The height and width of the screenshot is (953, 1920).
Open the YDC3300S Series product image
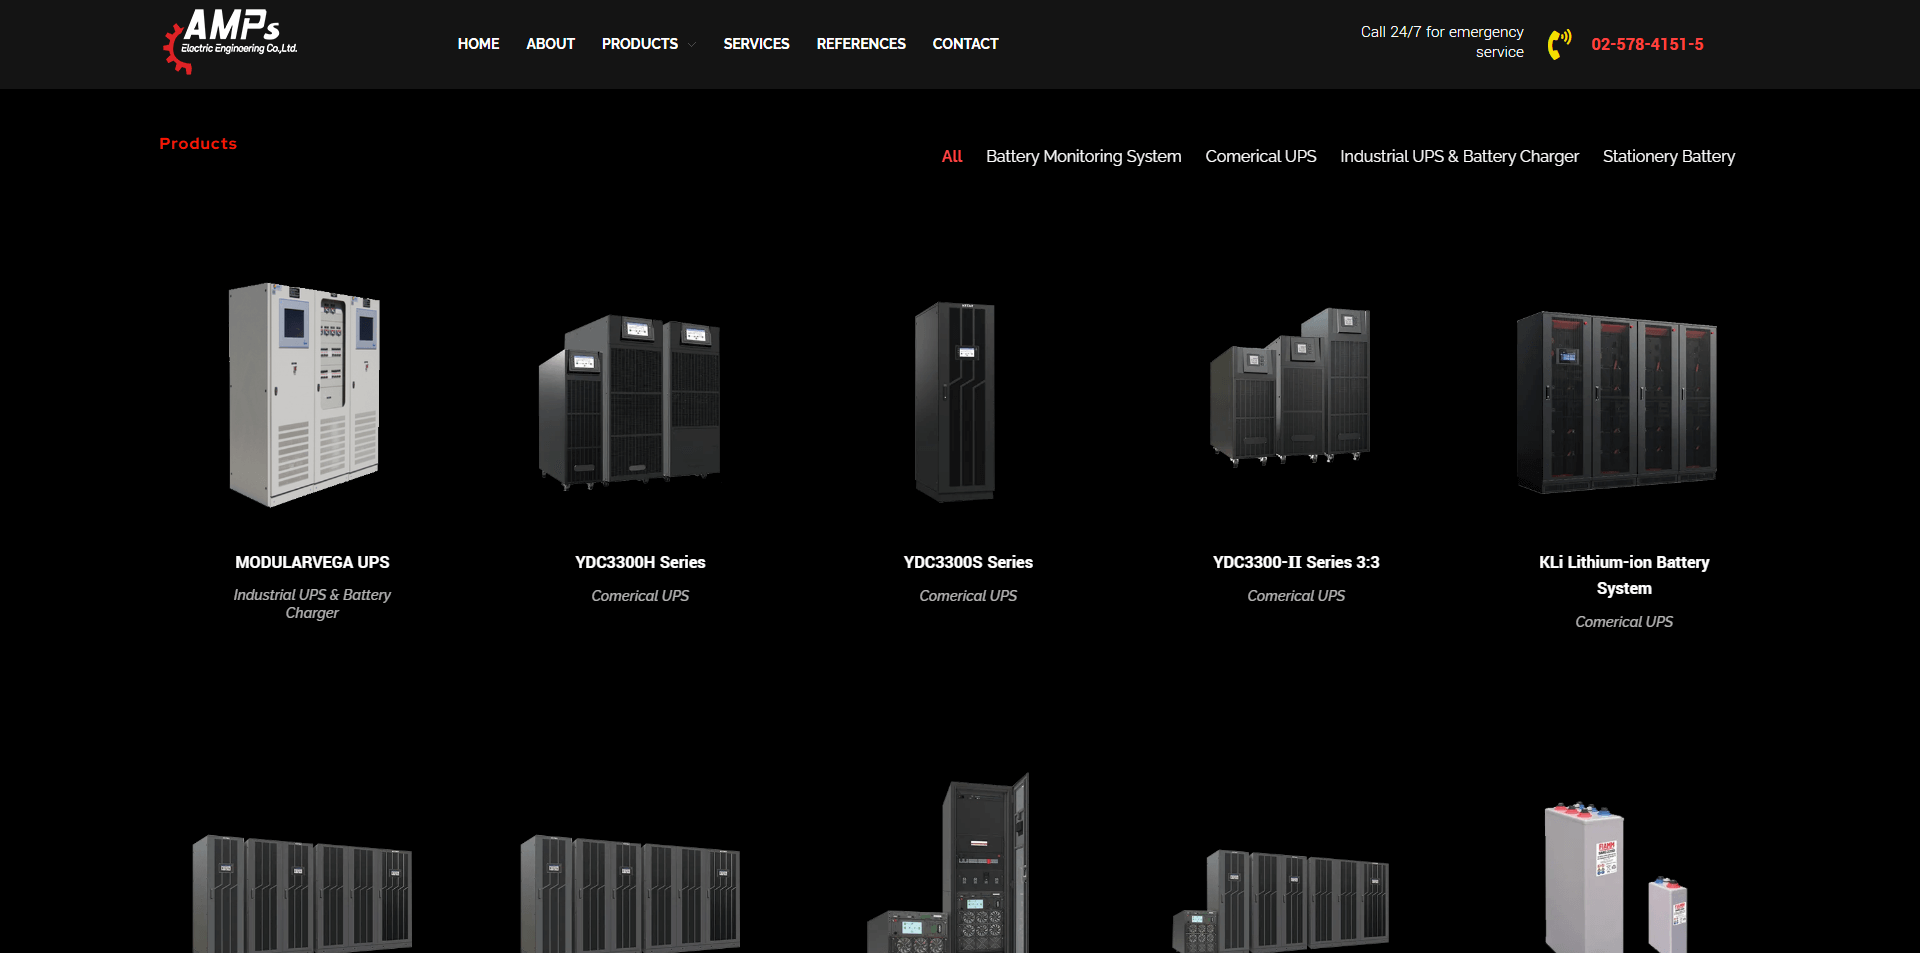tap(955, 401)
